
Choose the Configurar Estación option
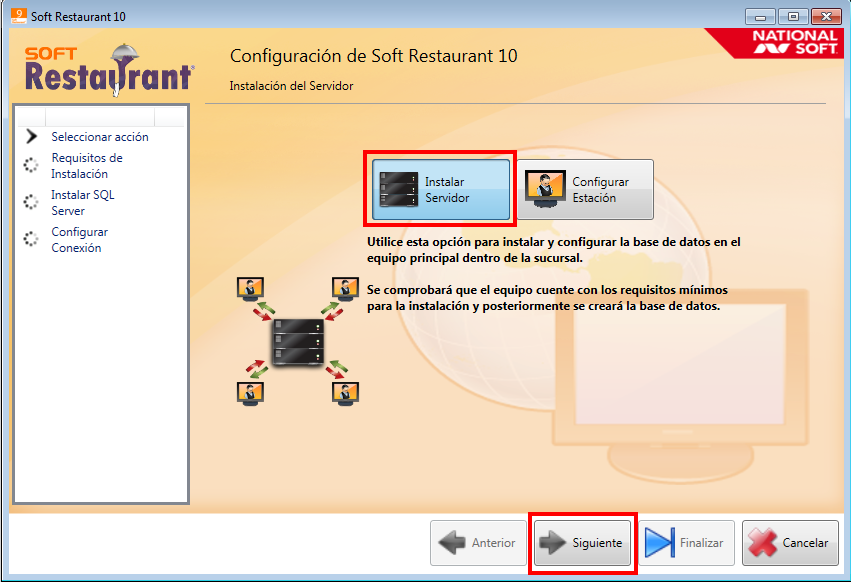(585, 189)
